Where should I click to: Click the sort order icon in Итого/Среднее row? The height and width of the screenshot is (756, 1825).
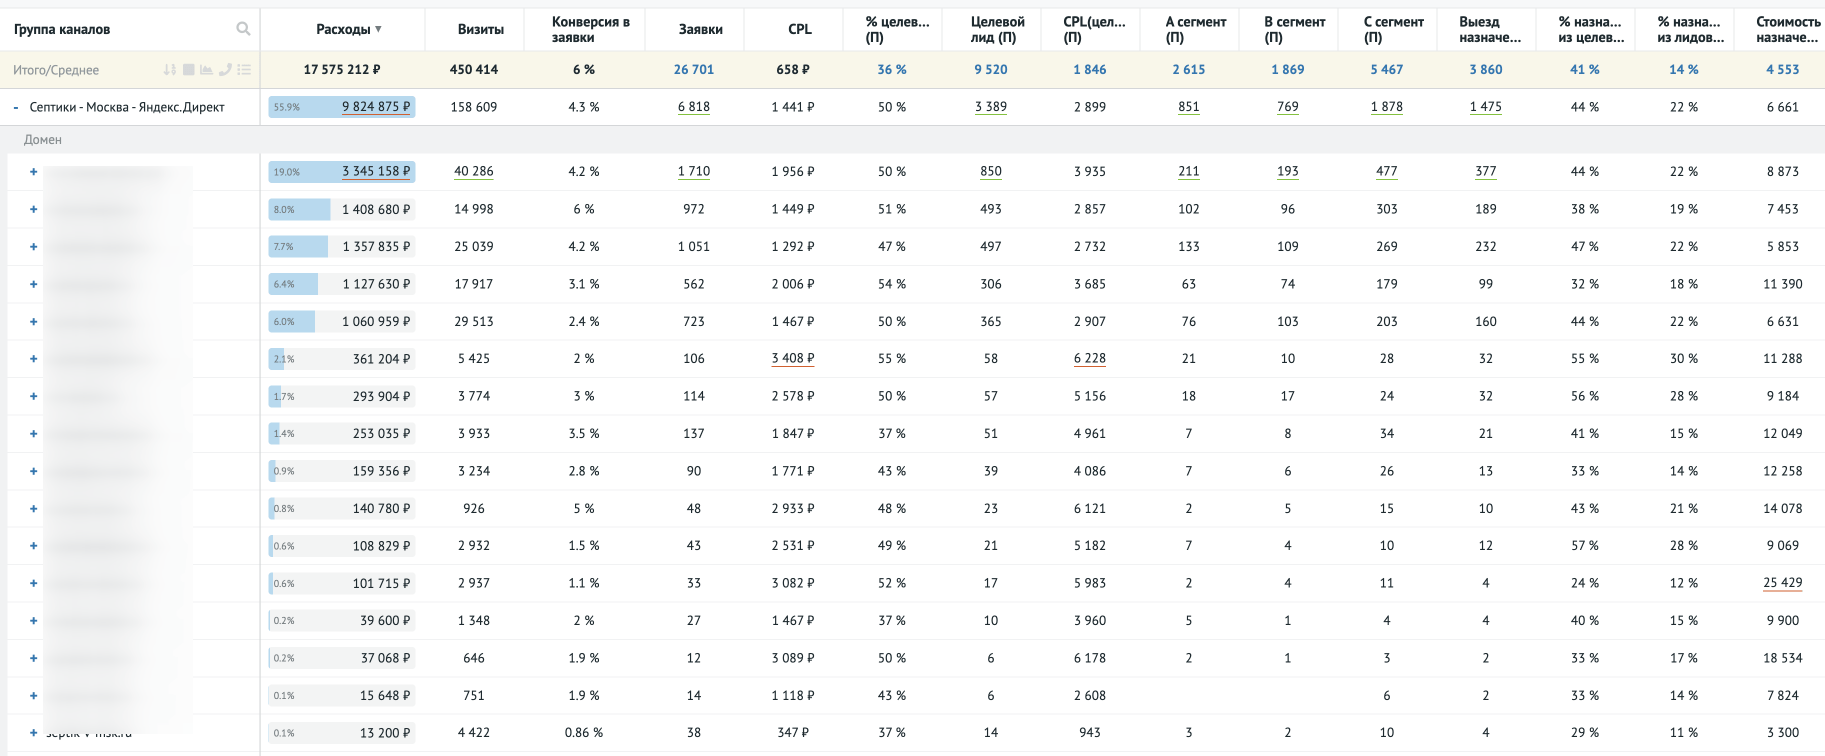point(169,70)
